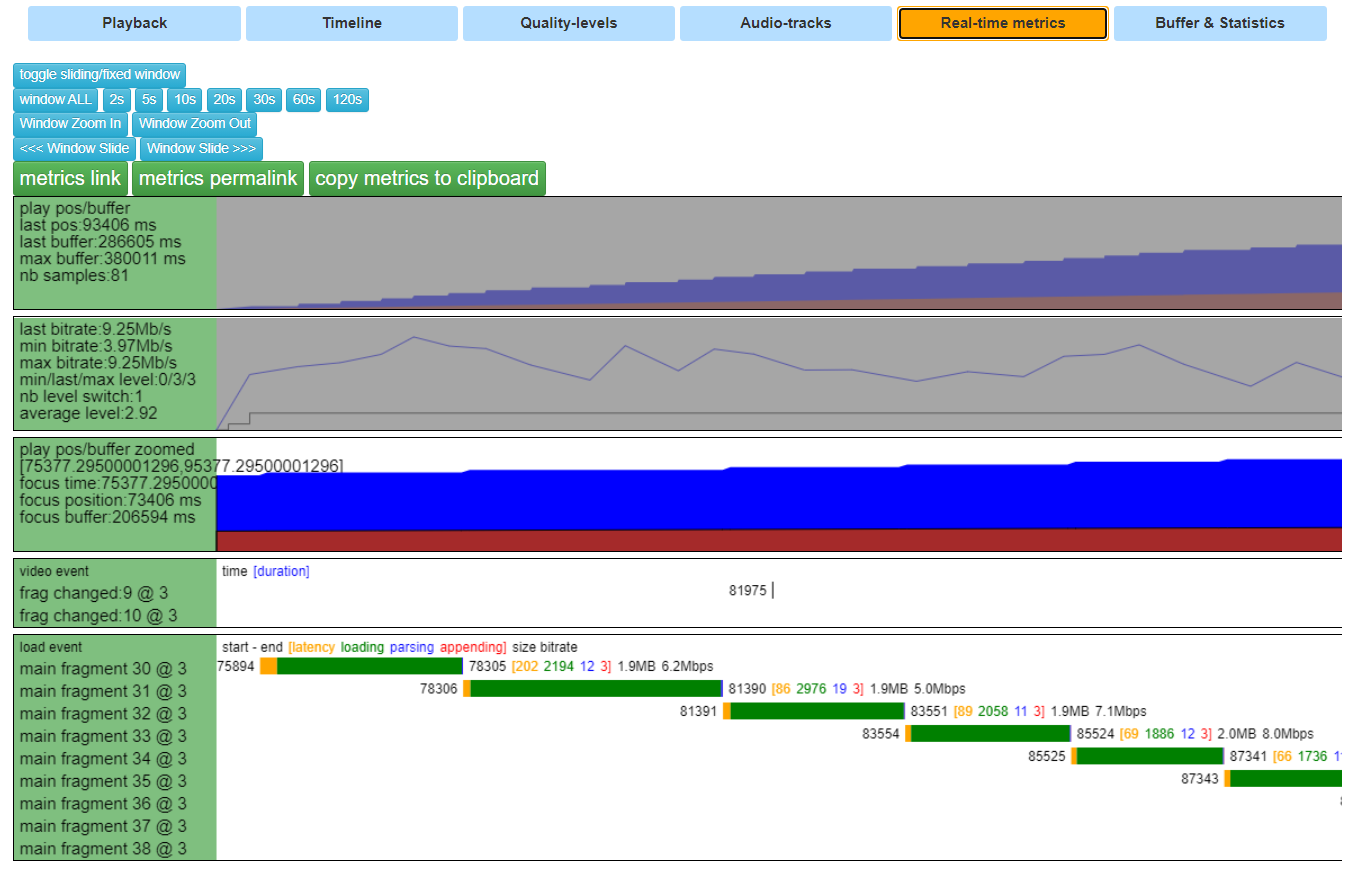Set the window to 2s
Screen dimensions: 1372x880
(117, 100)
